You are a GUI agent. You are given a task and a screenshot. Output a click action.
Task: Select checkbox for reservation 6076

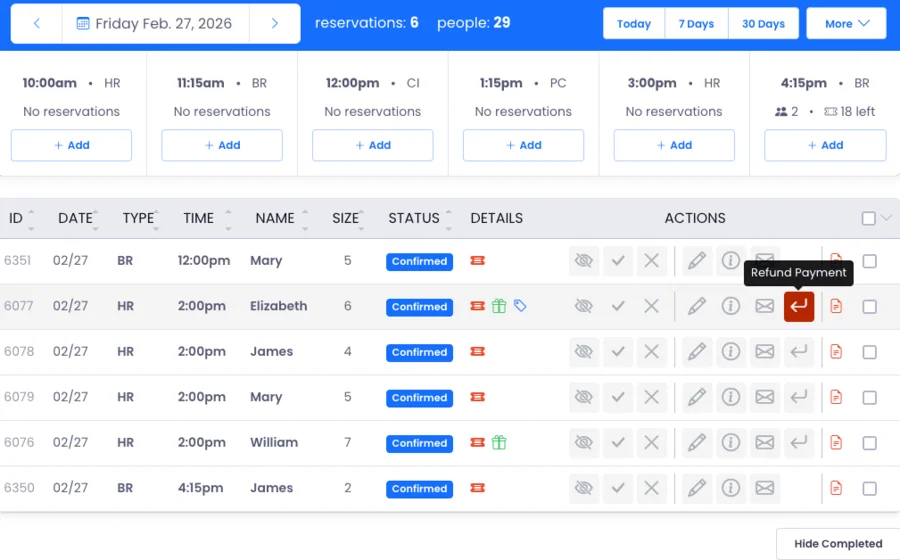(870, 443)
